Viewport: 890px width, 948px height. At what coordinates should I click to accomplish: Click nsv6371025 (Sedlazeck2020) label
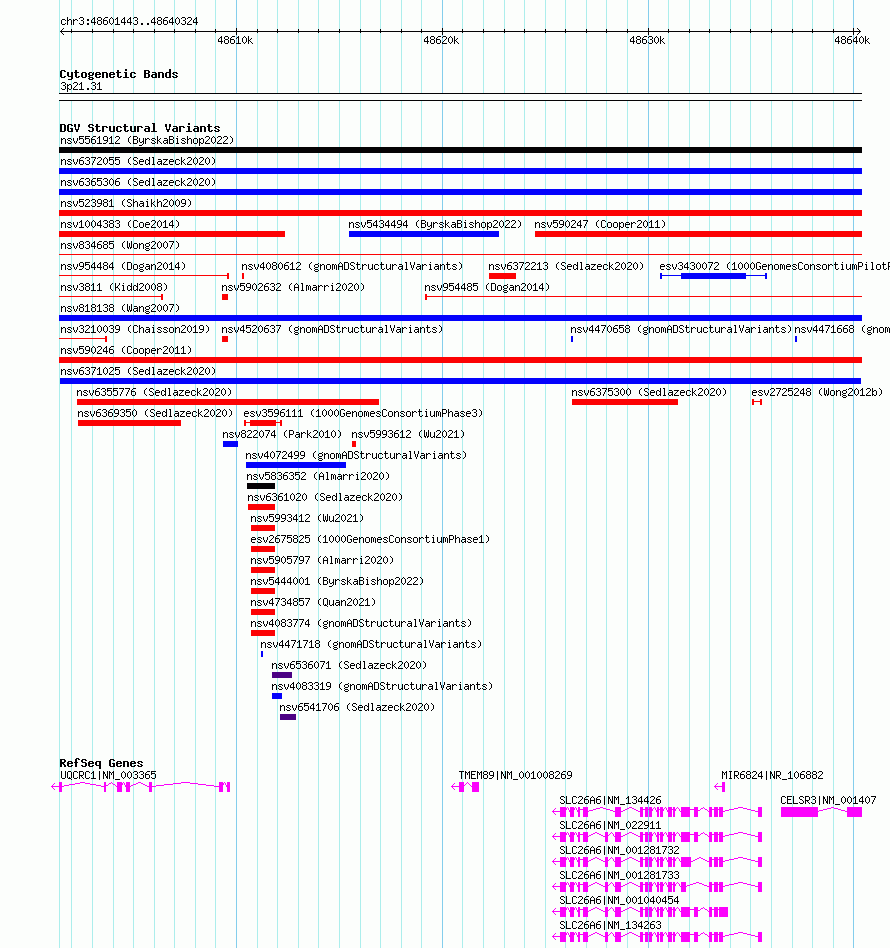(138, 371)
